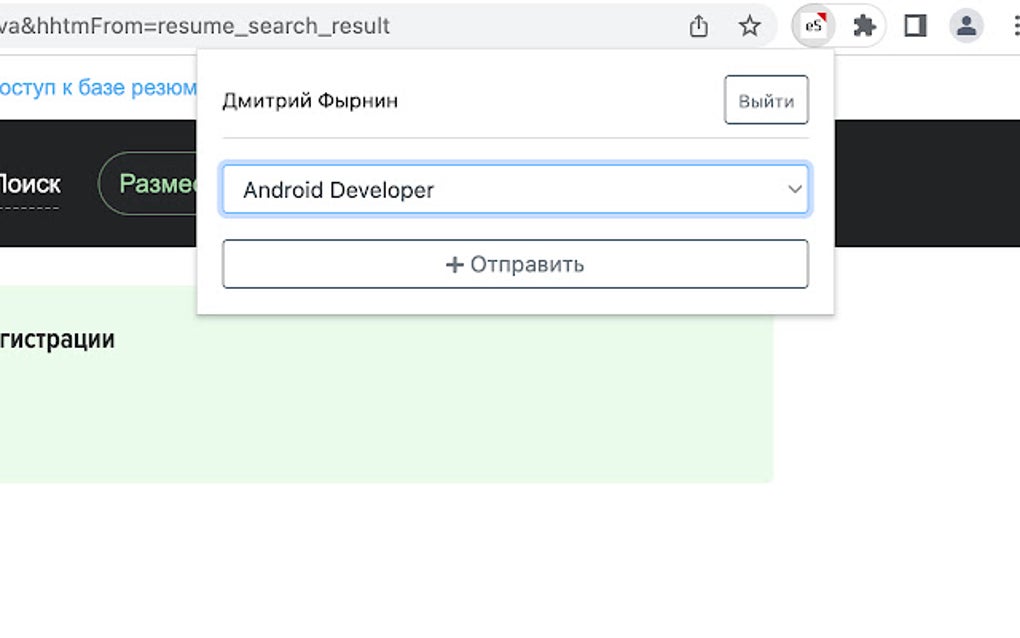Click the share page icon in address bar
The image size is (1020, 638).
[699, 26]
